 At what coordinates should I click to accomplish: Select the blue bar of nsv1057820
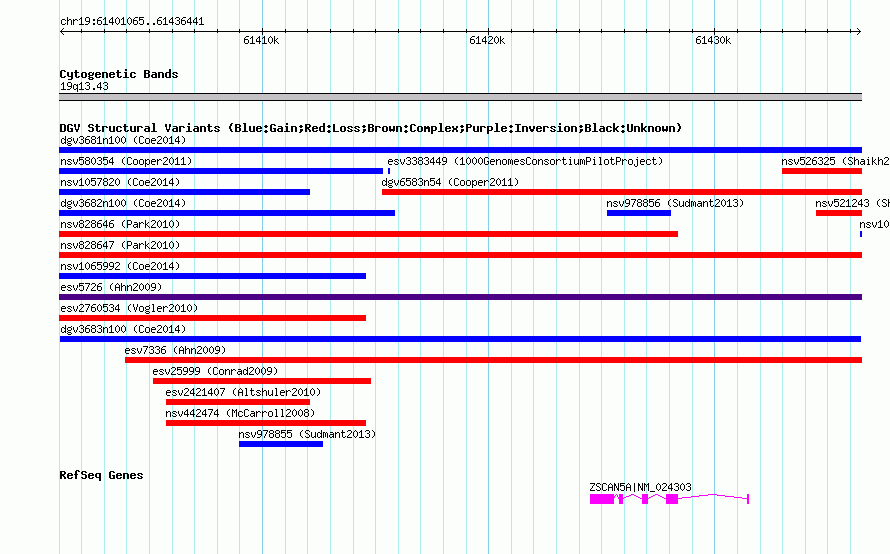click(184, 192)
